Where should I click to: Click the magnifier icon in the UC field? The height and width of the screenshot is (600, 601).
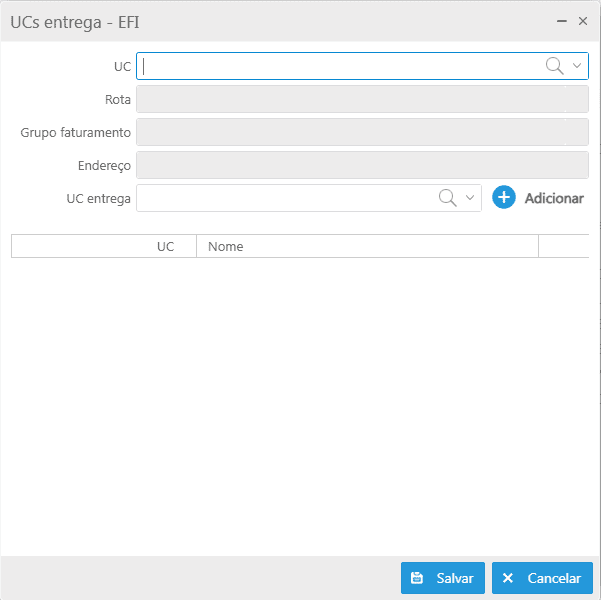click(553, 66)
